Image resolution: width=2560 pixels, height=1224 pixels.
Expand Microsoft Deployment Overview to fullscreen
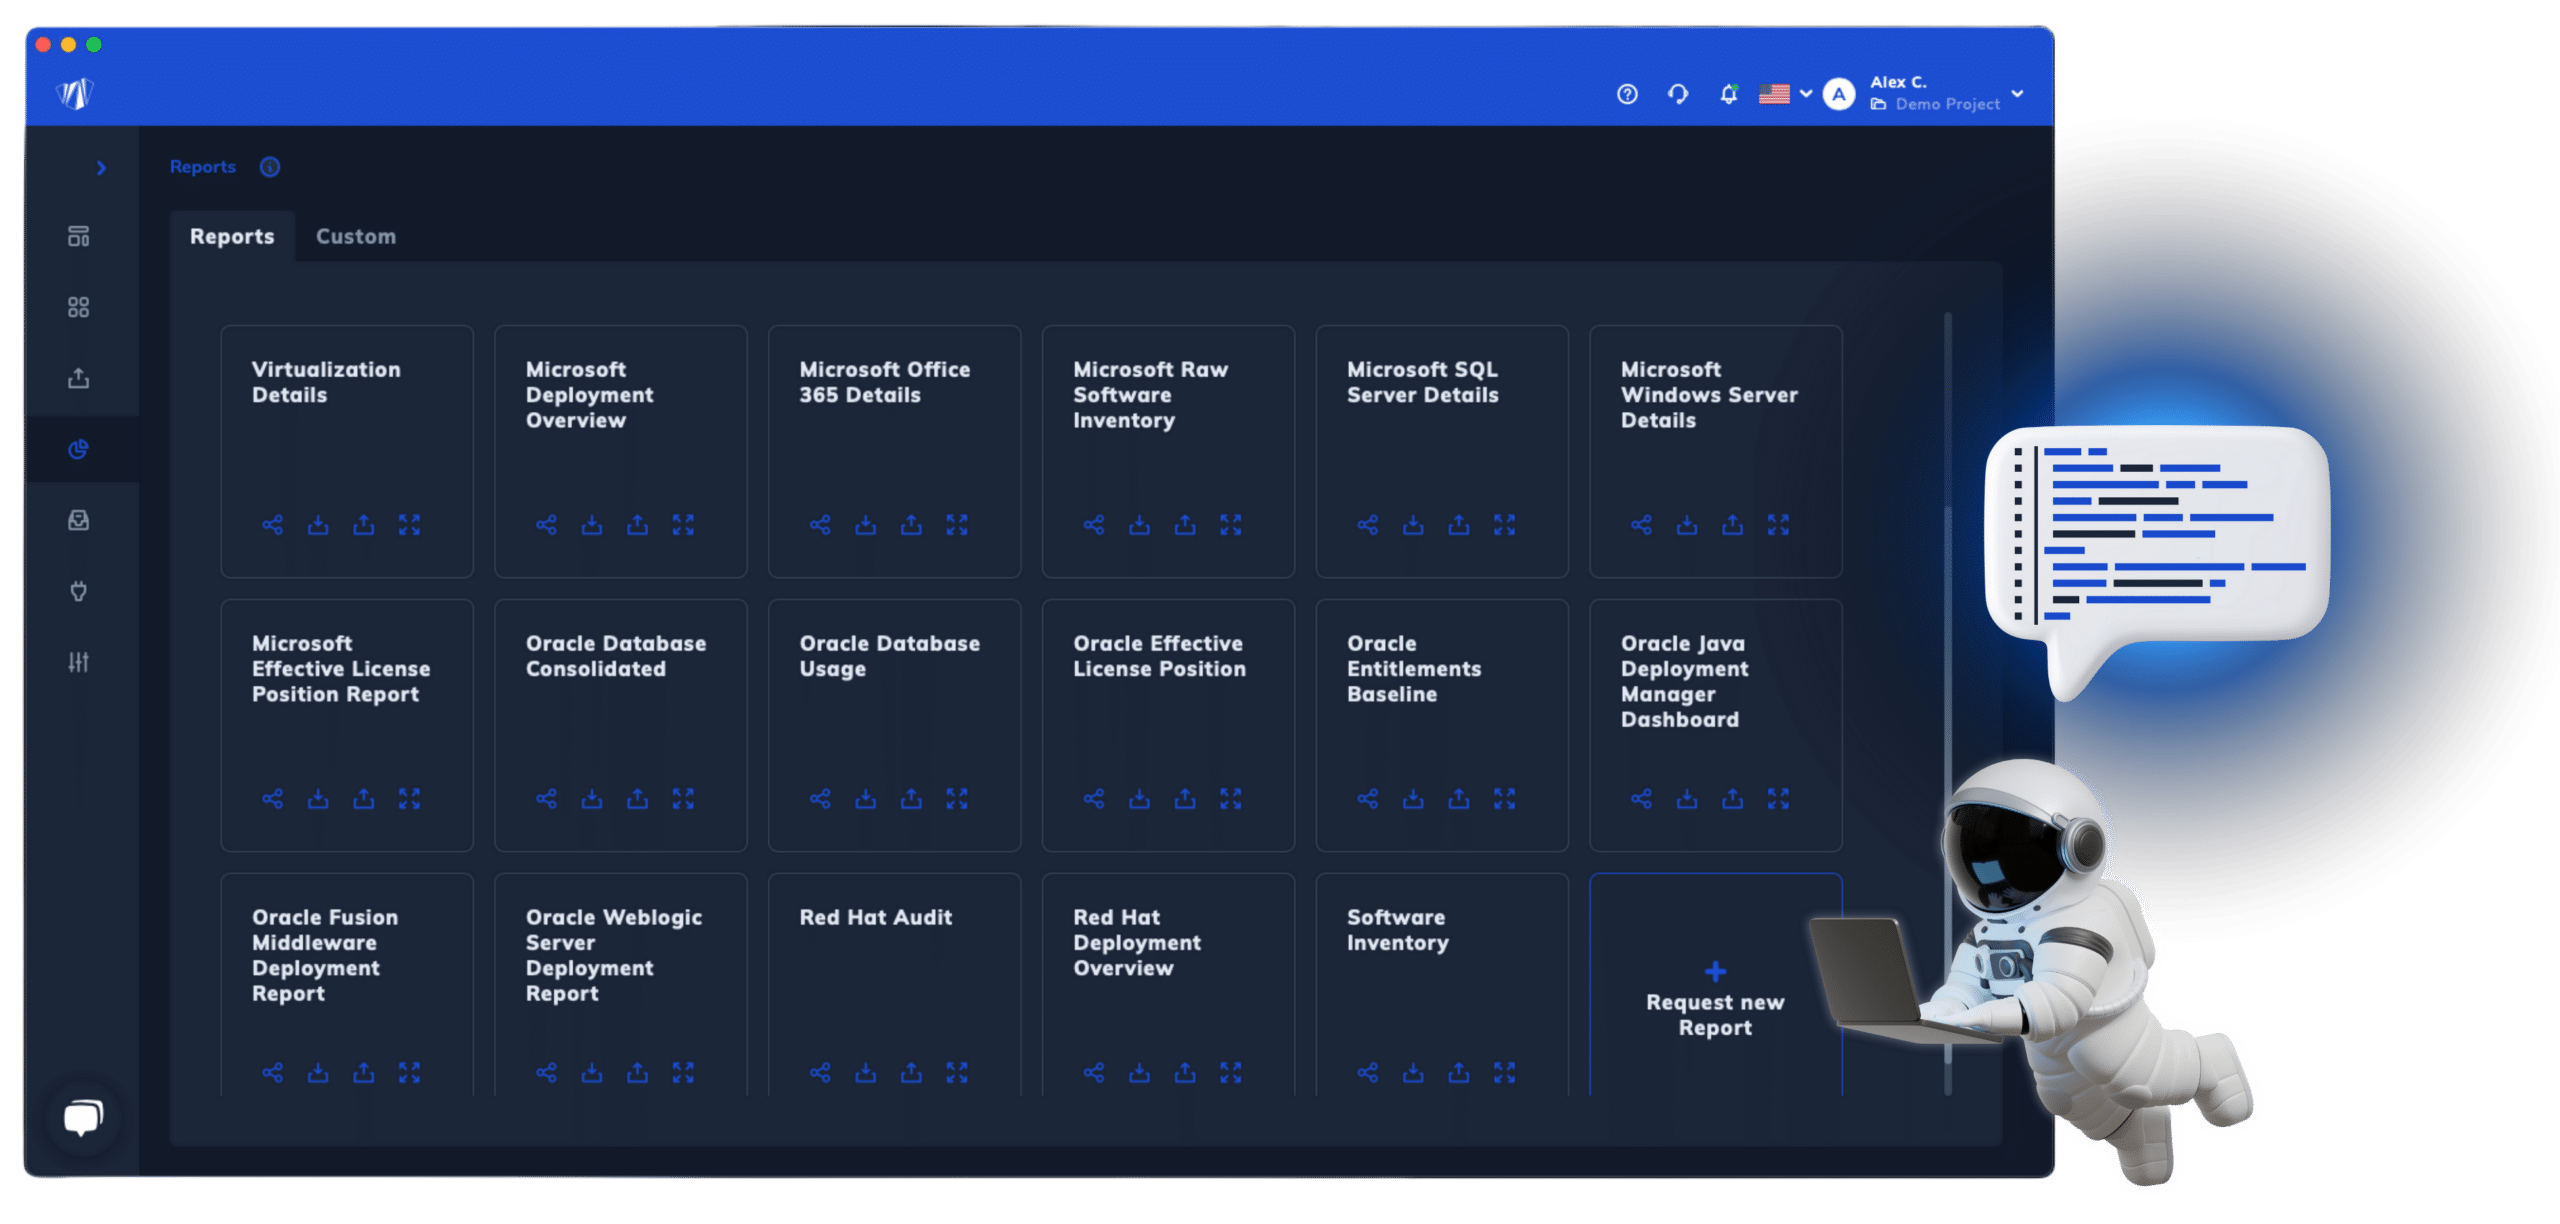point(683,525)
